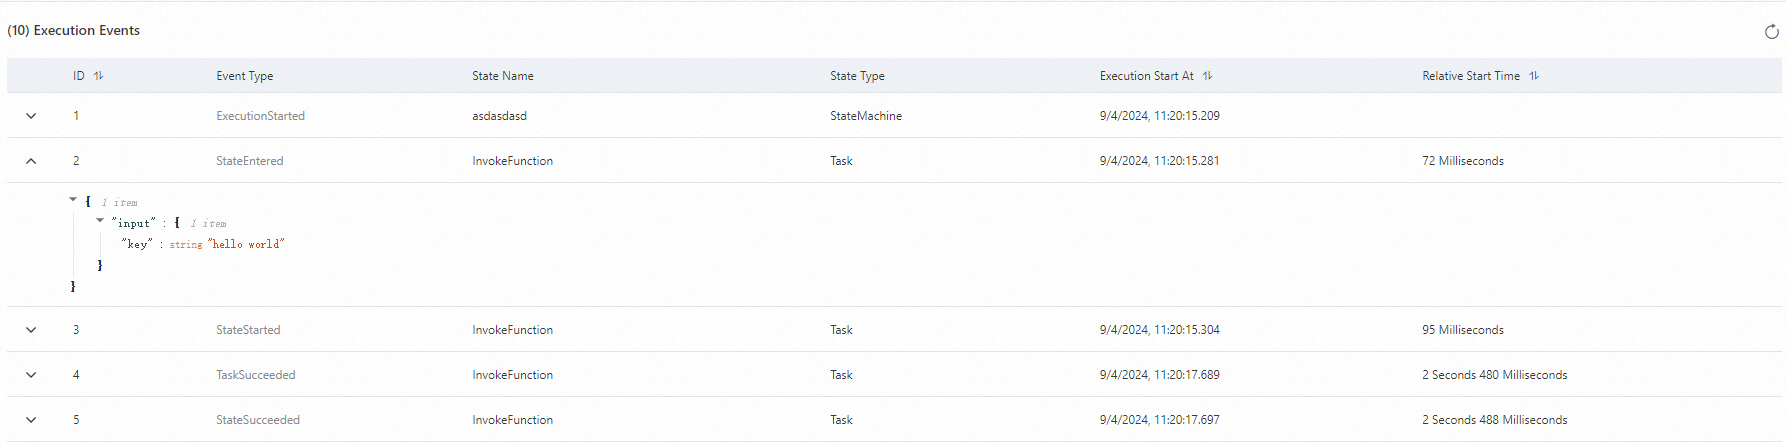Collapse the root JSON object triangle
1786x442 pixels.
pyautogui.click(x=73, y=200)
